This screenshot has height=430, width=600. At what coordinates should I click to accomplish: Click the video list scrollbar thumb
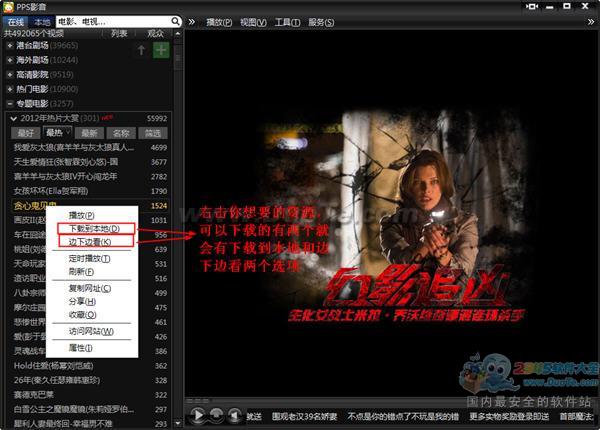click(x=178, y=57)
